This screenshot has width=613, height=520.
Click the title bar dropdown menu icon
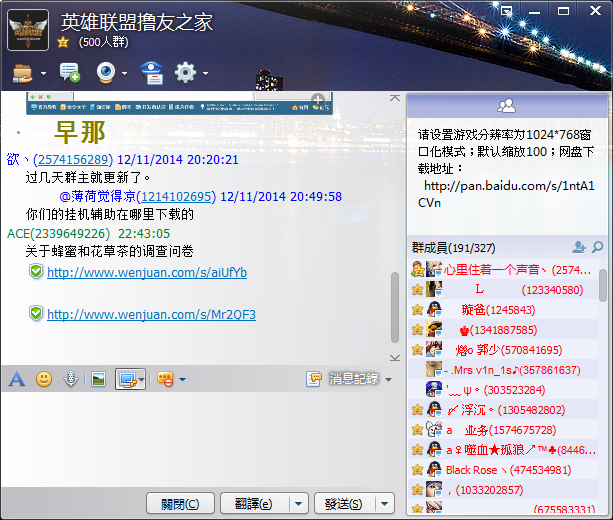tap(507, 11)
